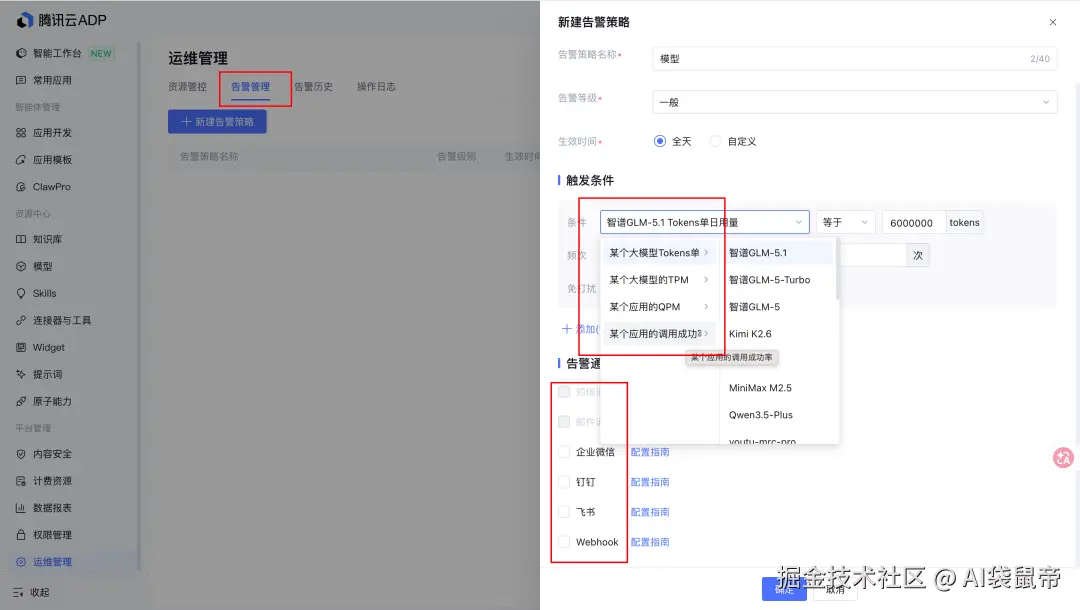Image resolution: width=1080 pixels, height=610 pixels.
Task: Collapse sidebar with 收起 icon
Action: coord(19,592)
